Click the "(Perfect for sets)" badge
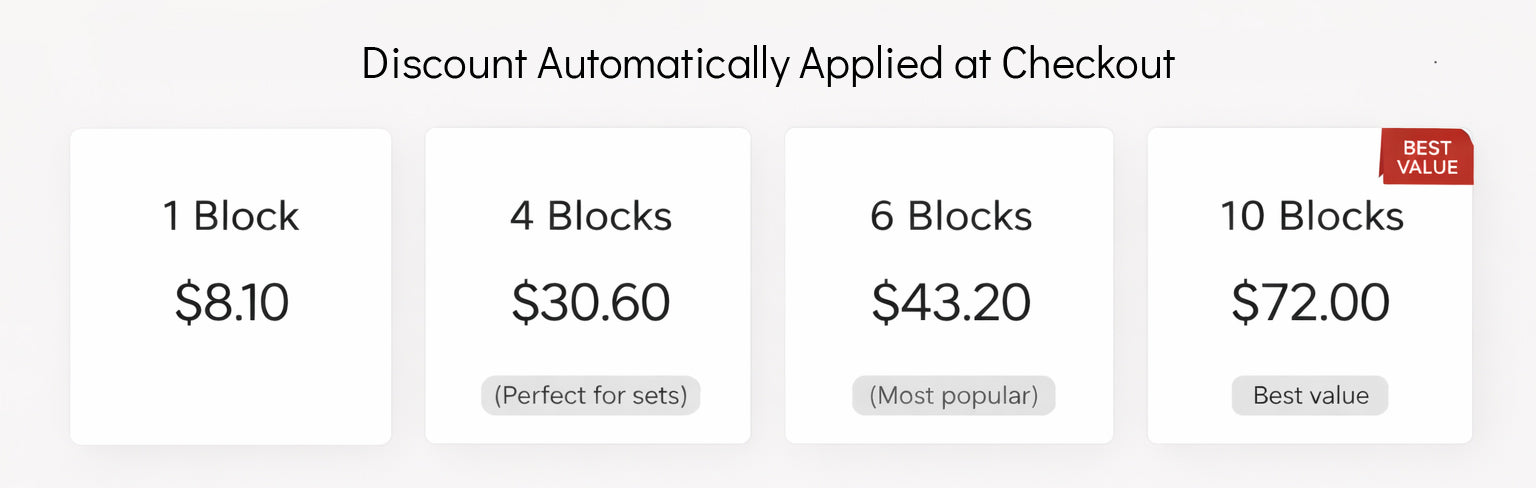The image size is (1536, 488). [x=591, y=395]
